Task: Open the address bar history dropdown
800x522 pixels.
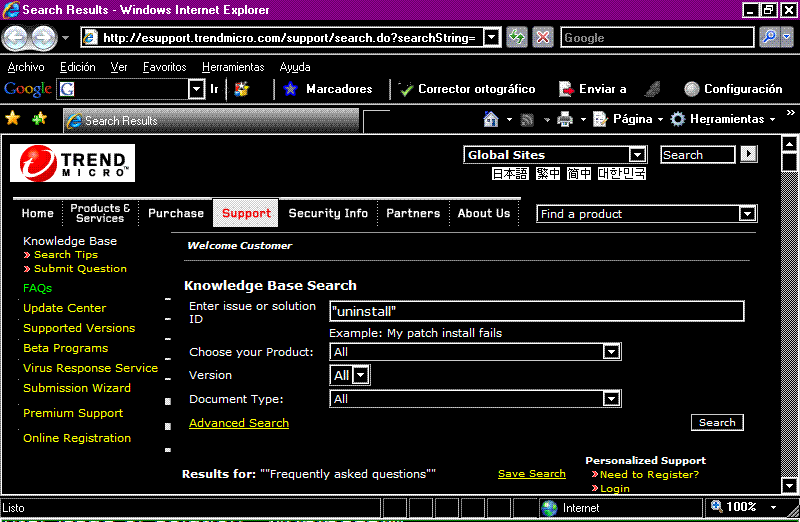Action: point(491,37)
